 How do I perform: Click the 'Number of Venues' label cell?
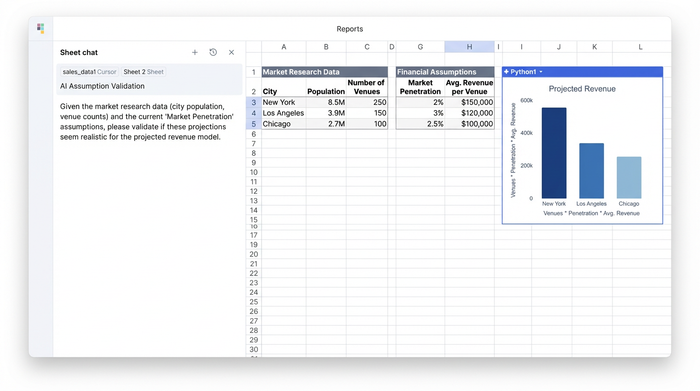click(x=367, y=87)
